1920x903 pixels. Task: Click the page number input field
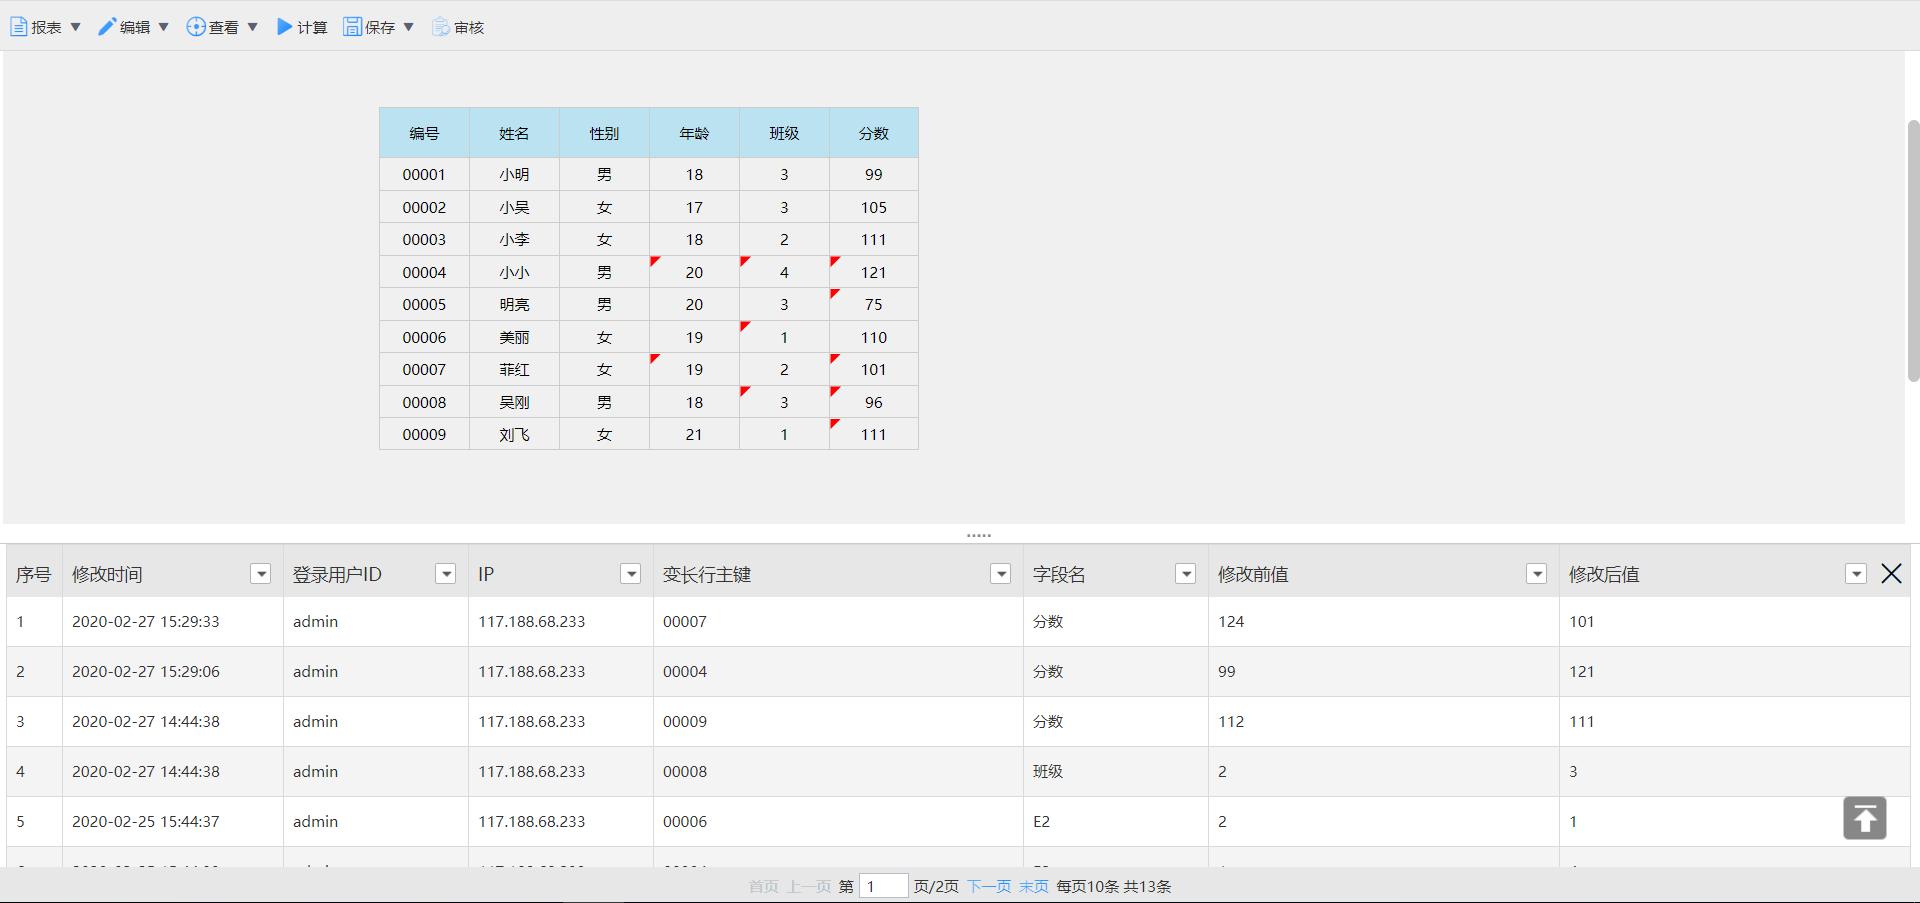point(883,886)
